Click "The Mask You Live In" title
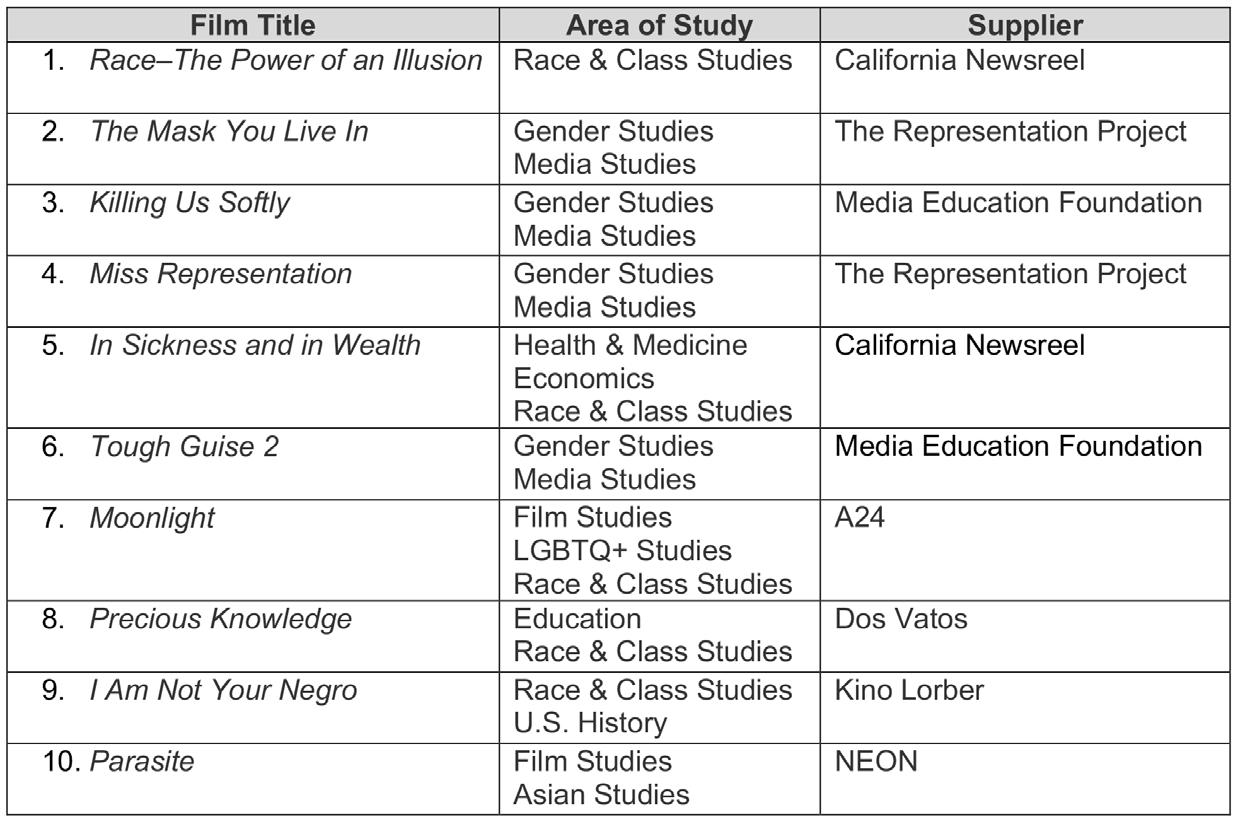Viewport: 1238px width, 823px height. (229, 131)
